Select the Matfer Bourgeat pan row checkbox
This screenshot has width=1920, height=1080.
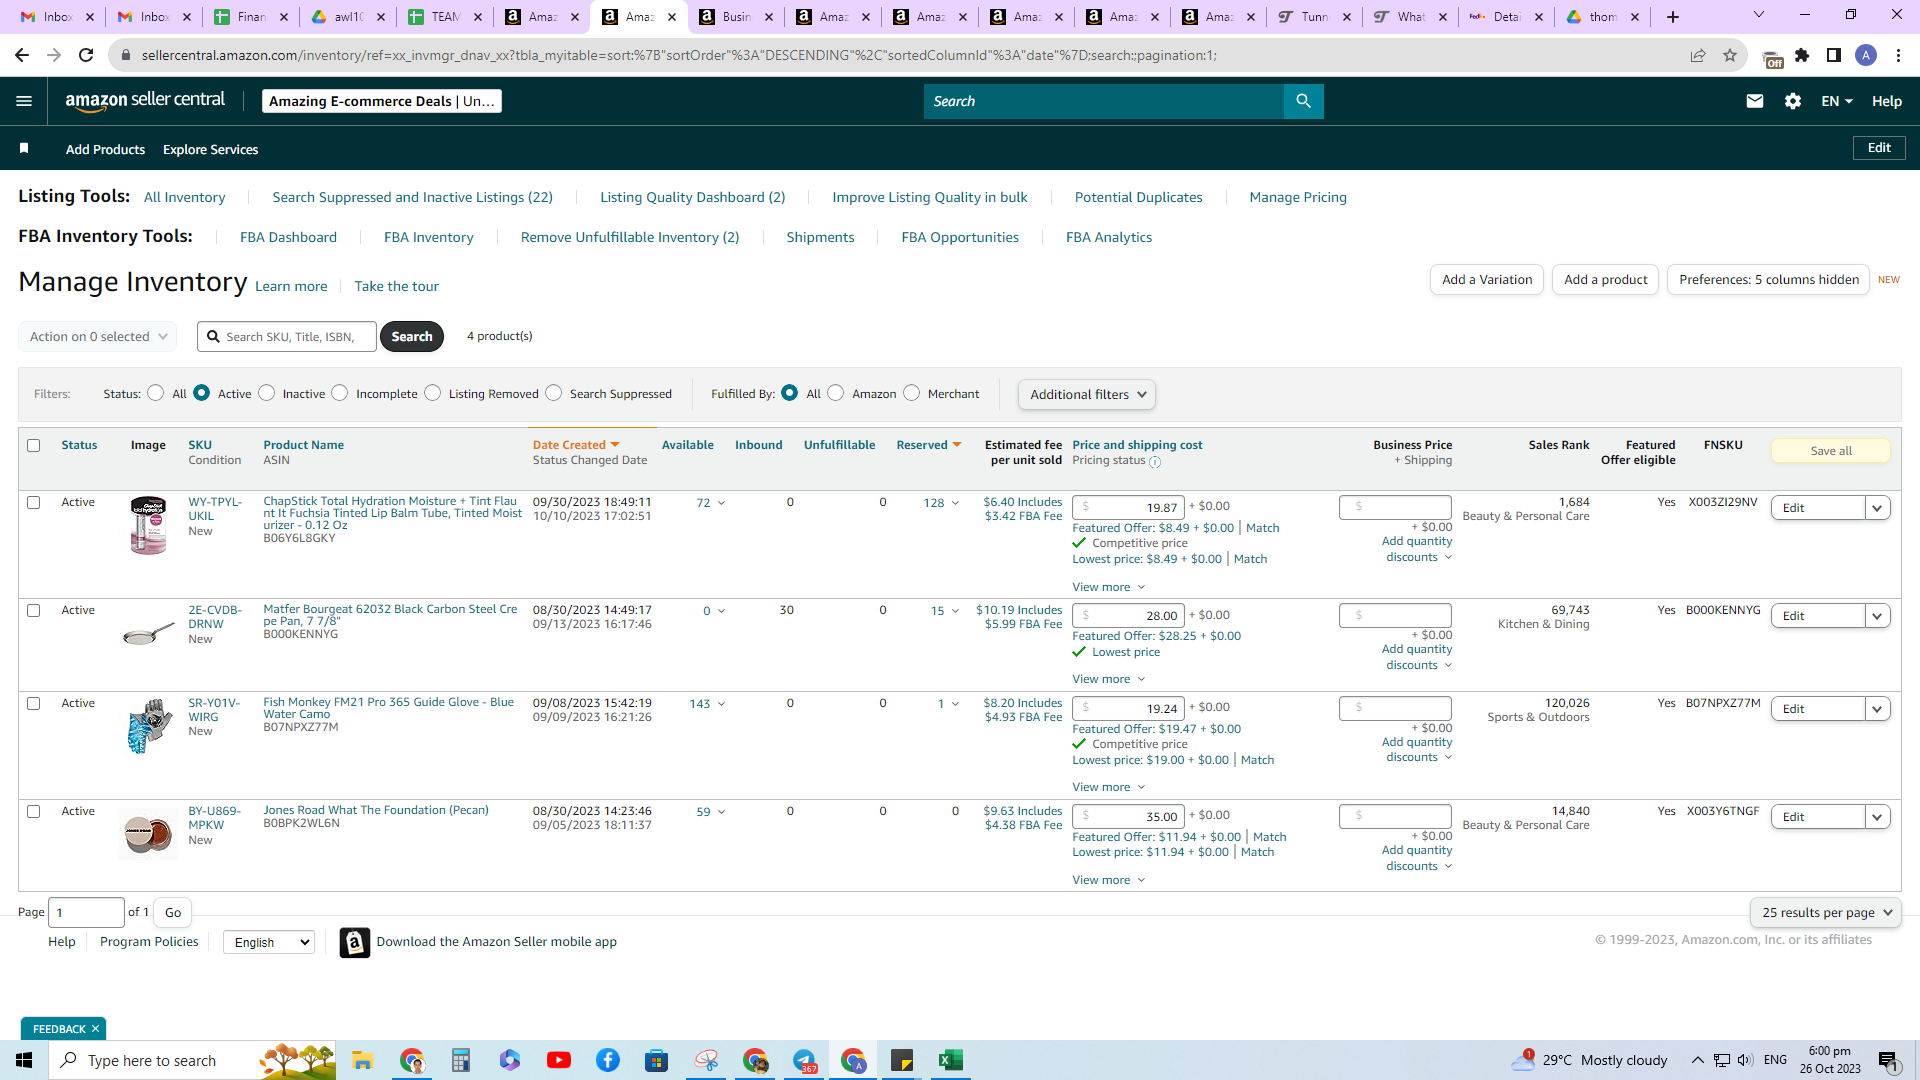click(x=34, y=611)
